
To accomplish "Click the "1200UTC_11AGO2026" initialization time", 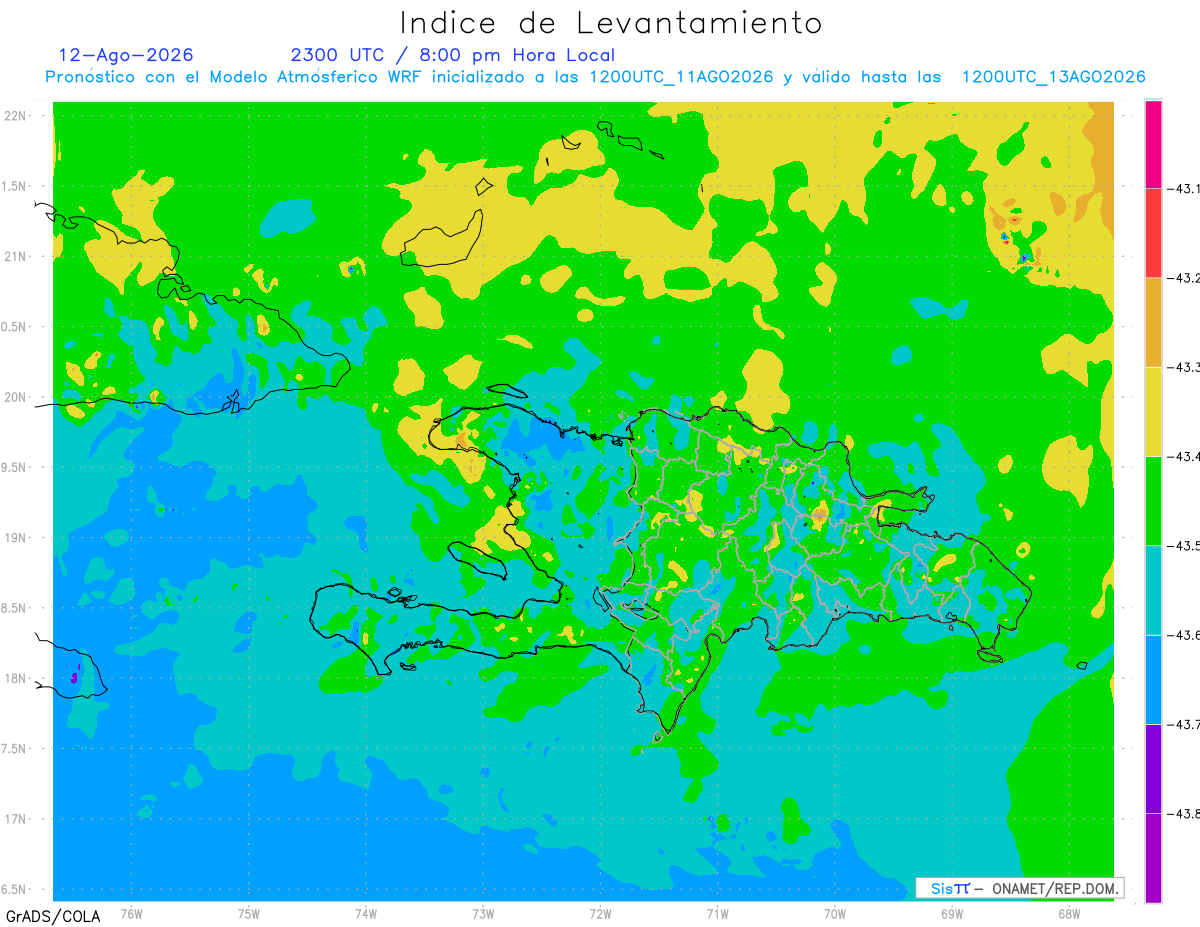I will click(681, 77).
